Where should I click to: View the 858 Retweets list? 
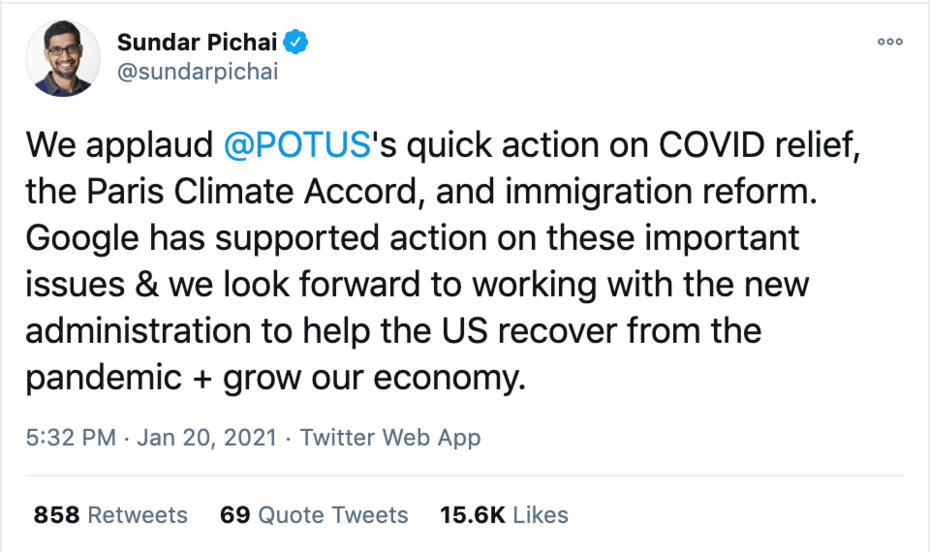tap(110, 515)
